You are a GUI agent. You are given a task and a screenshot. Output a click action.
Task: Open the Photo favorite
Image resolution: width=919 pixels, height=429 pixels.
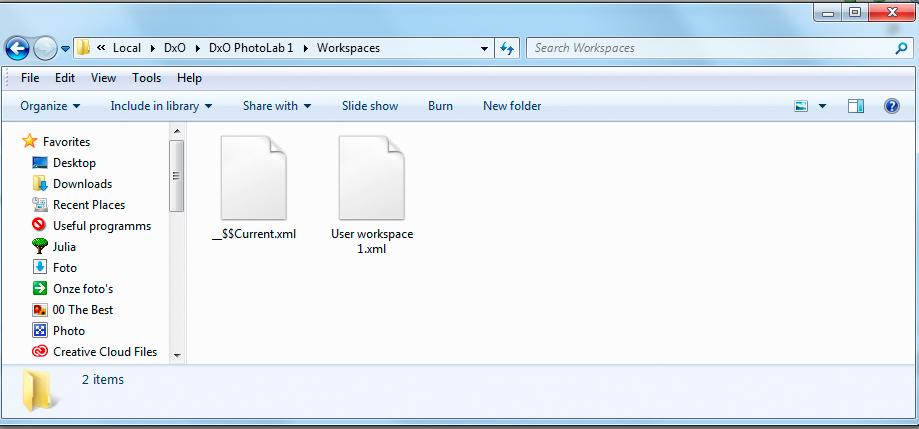pos(69,331)
